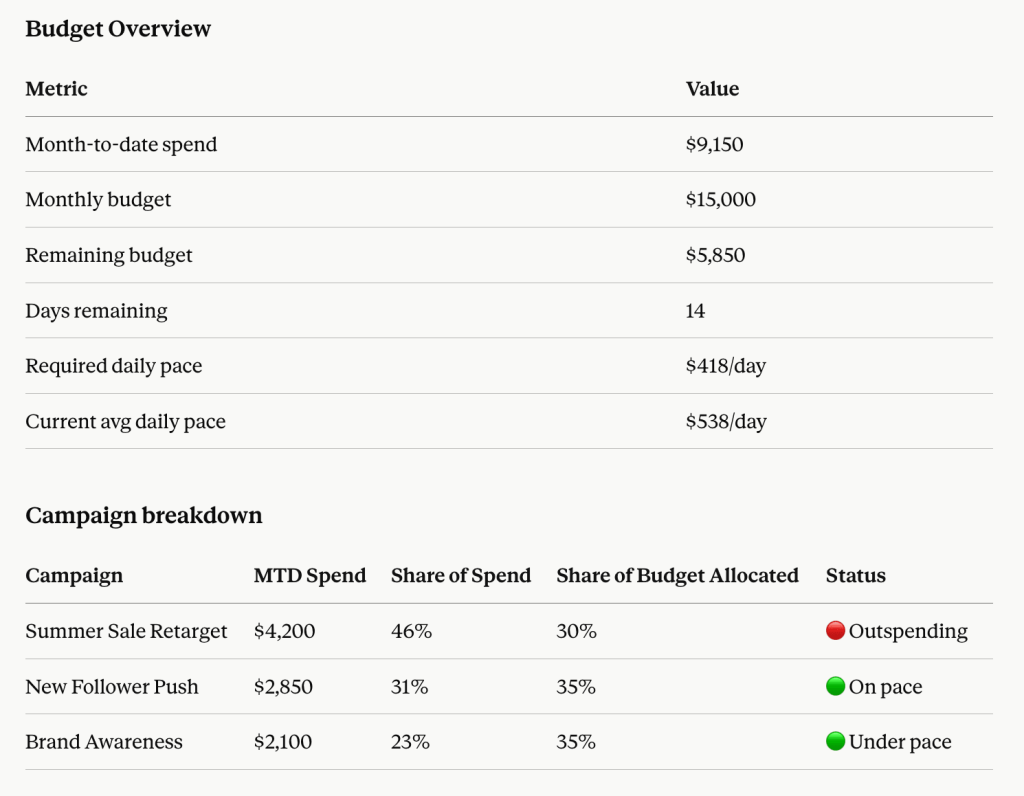Click the Share of Spend column header

click(x=461, y=576)
